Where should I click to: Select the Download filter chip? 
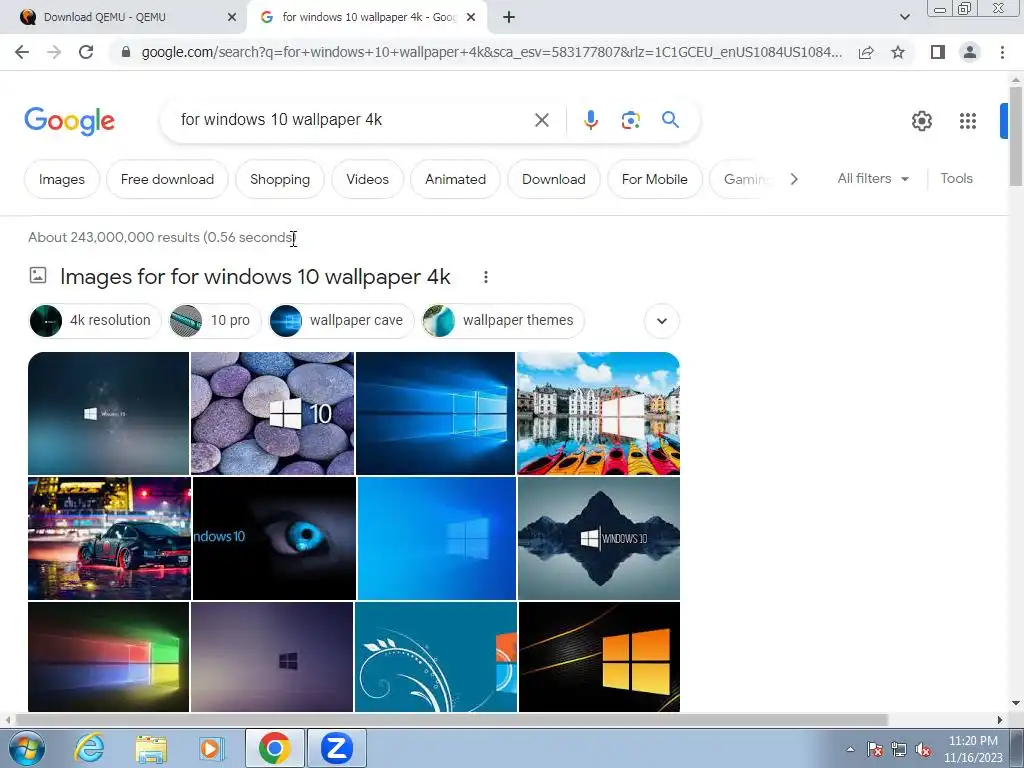(x=553, y=179)
